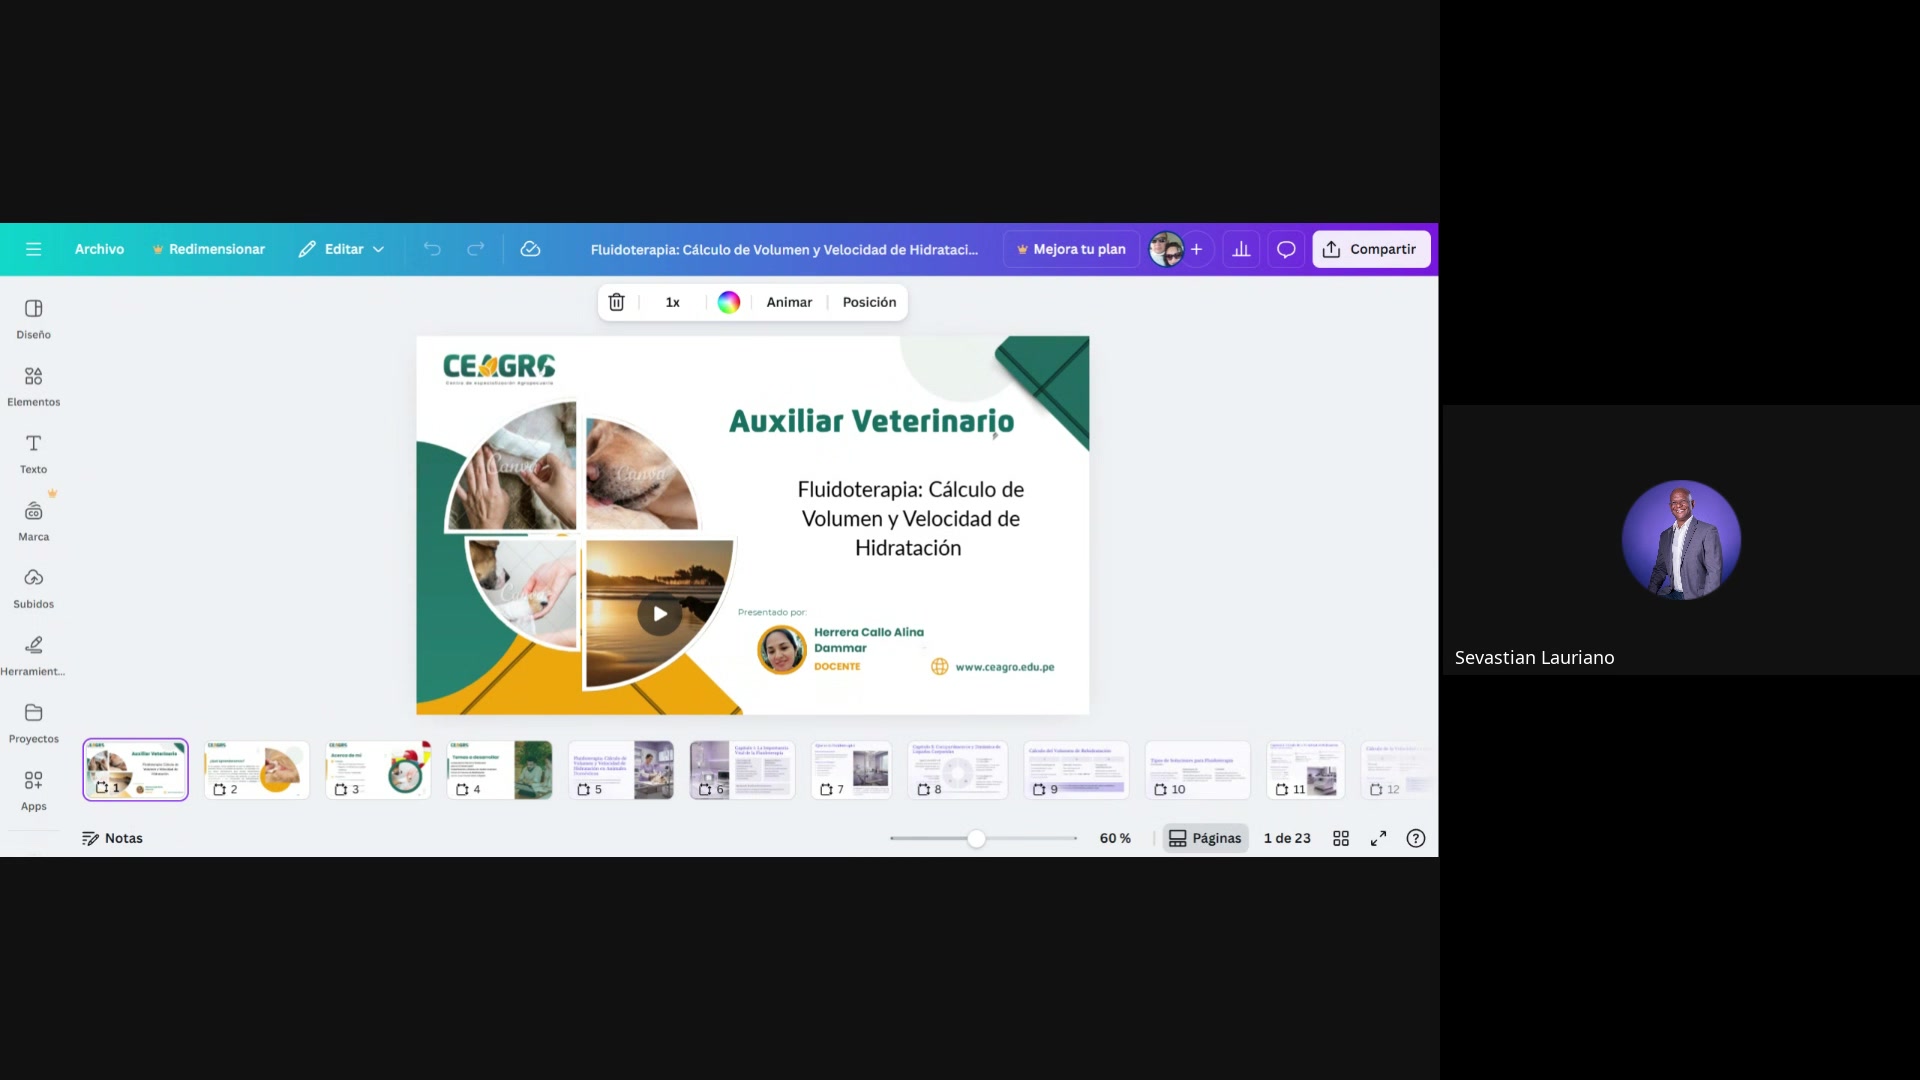Open the page background color swatch

pos(729,302)
